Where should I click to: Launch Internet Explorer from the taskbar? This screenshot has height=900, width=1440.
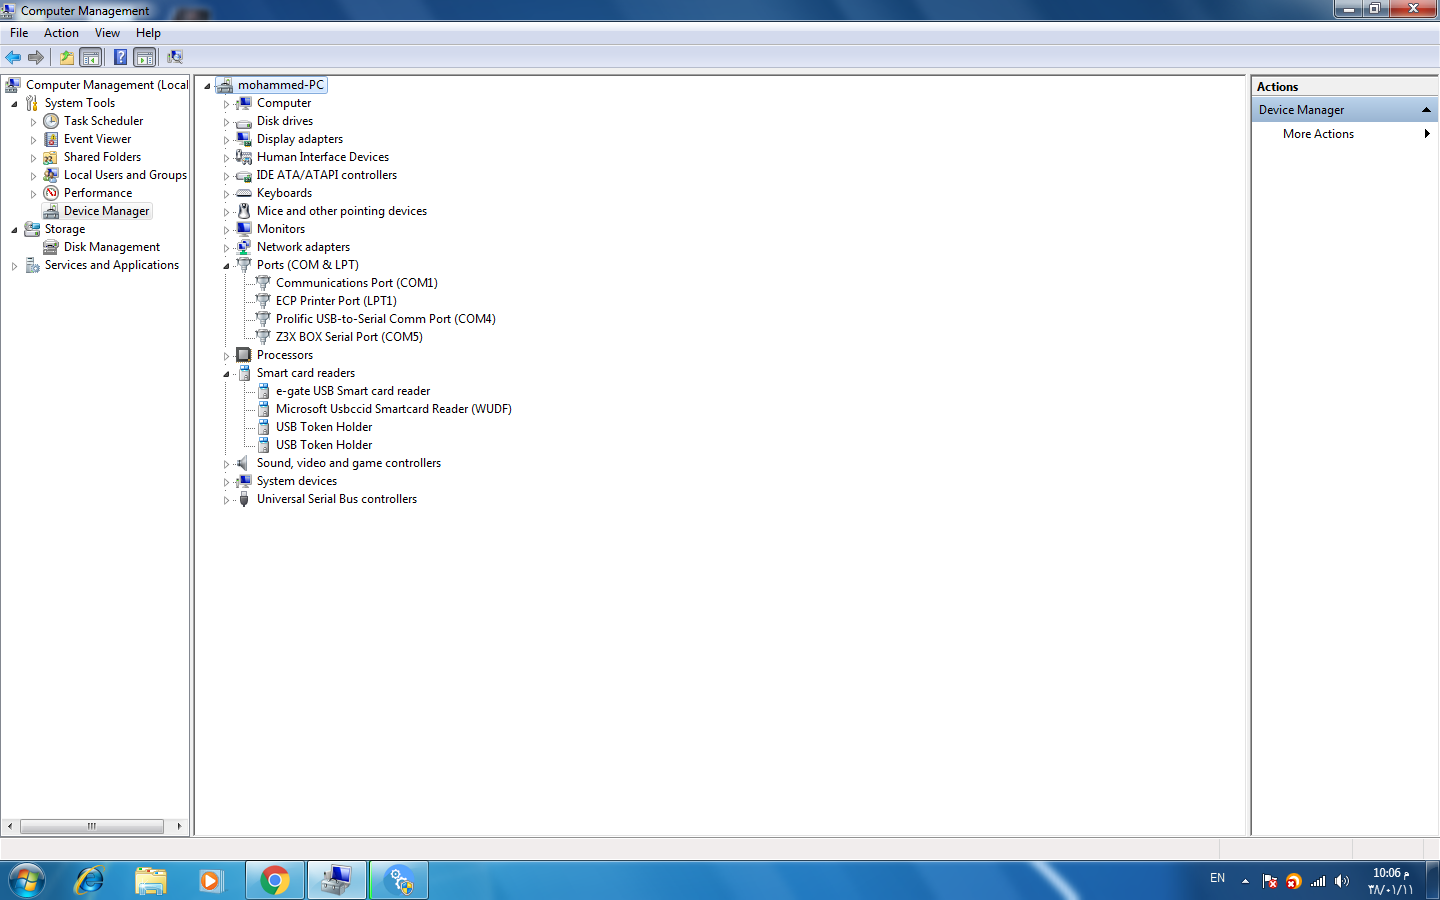90,880
